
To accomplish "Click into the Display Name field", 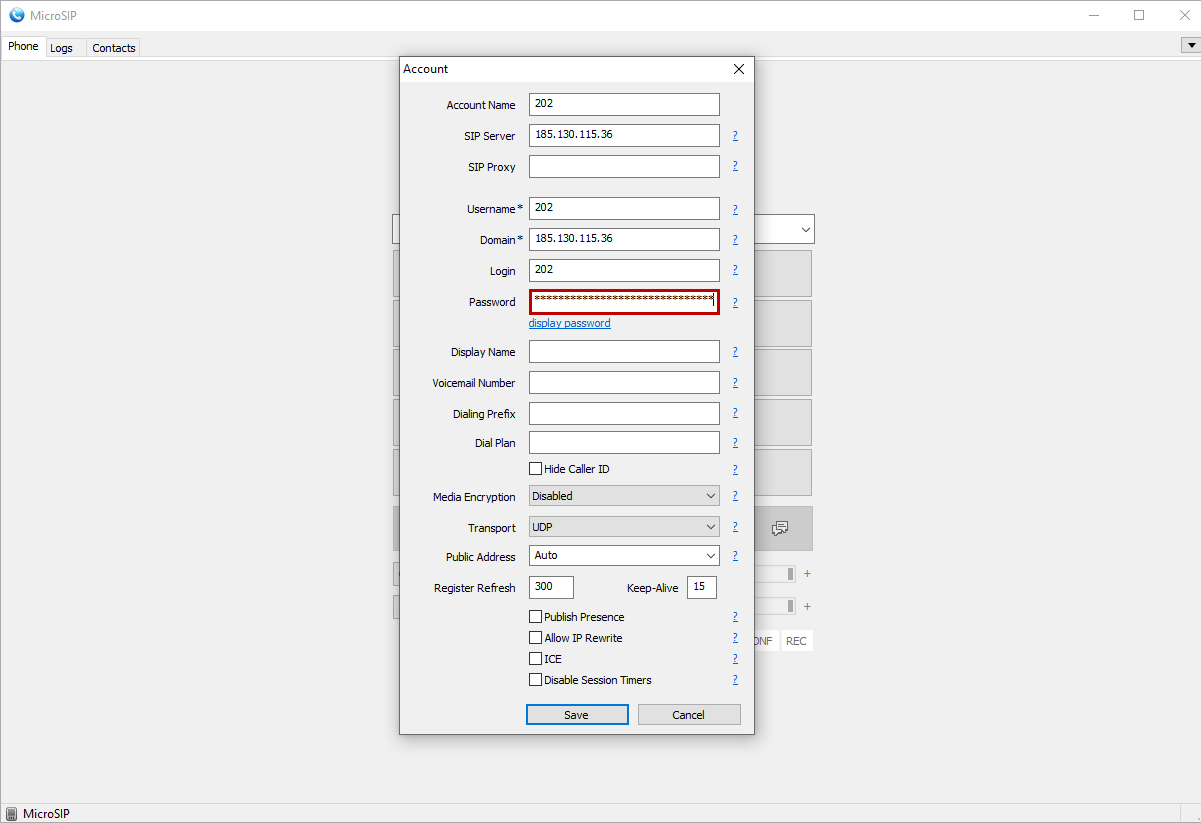I will point(624,352).
